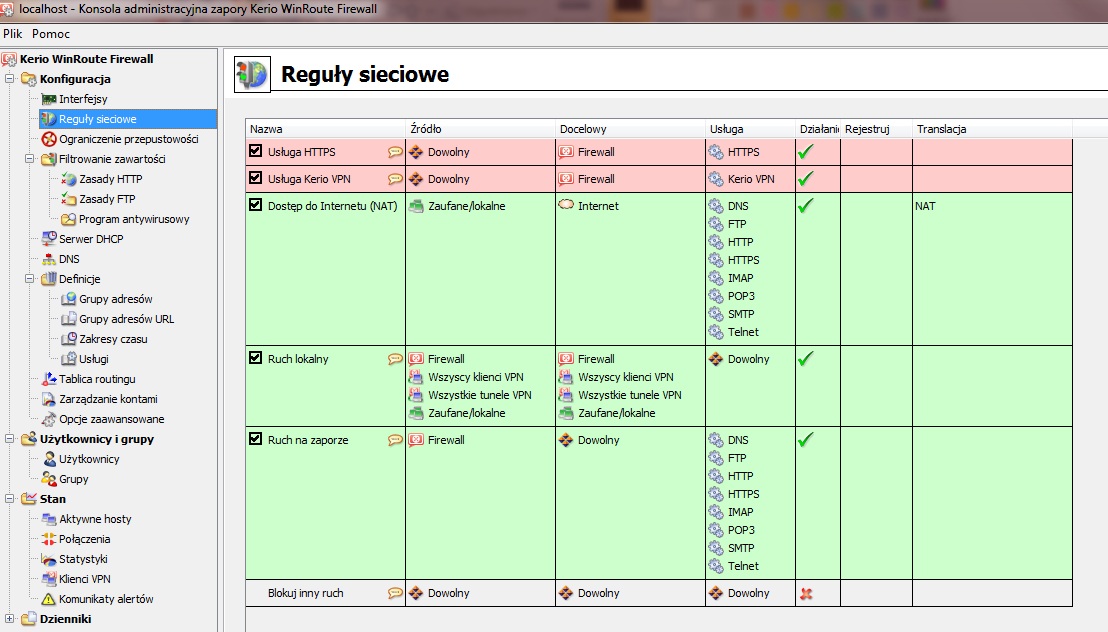Click the Komunikaty alertów warning icon
Viewport: 1108px width, 632px height.
tap(49, 599)
